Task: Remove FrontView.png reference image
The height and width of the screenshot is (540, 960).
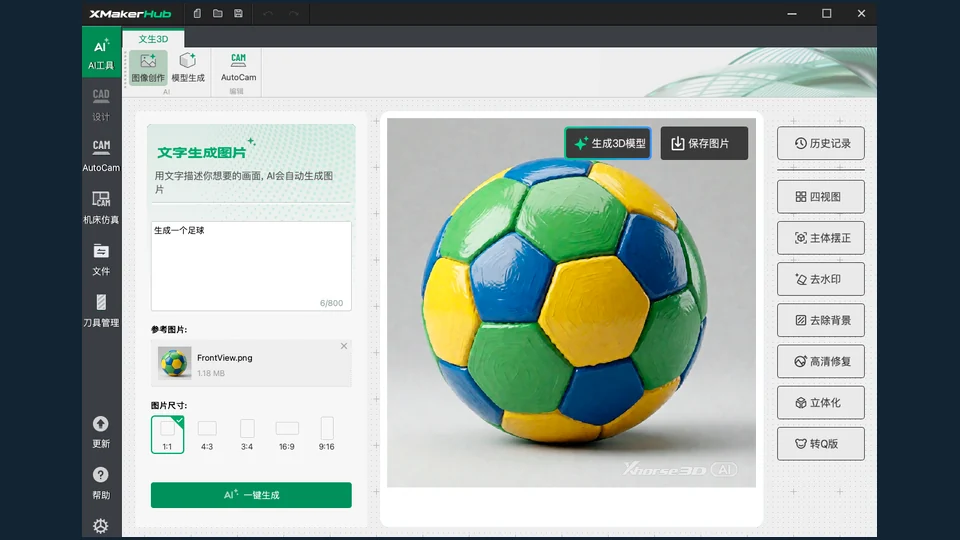Action: tap(344, 346)
